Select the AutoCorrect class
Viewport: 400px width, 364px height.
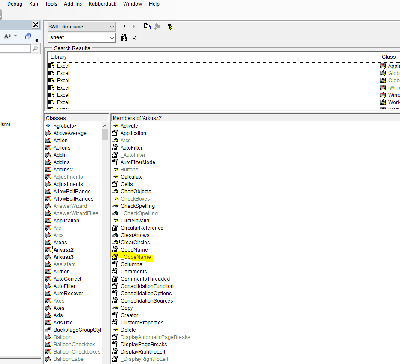[x=68, y=279]
